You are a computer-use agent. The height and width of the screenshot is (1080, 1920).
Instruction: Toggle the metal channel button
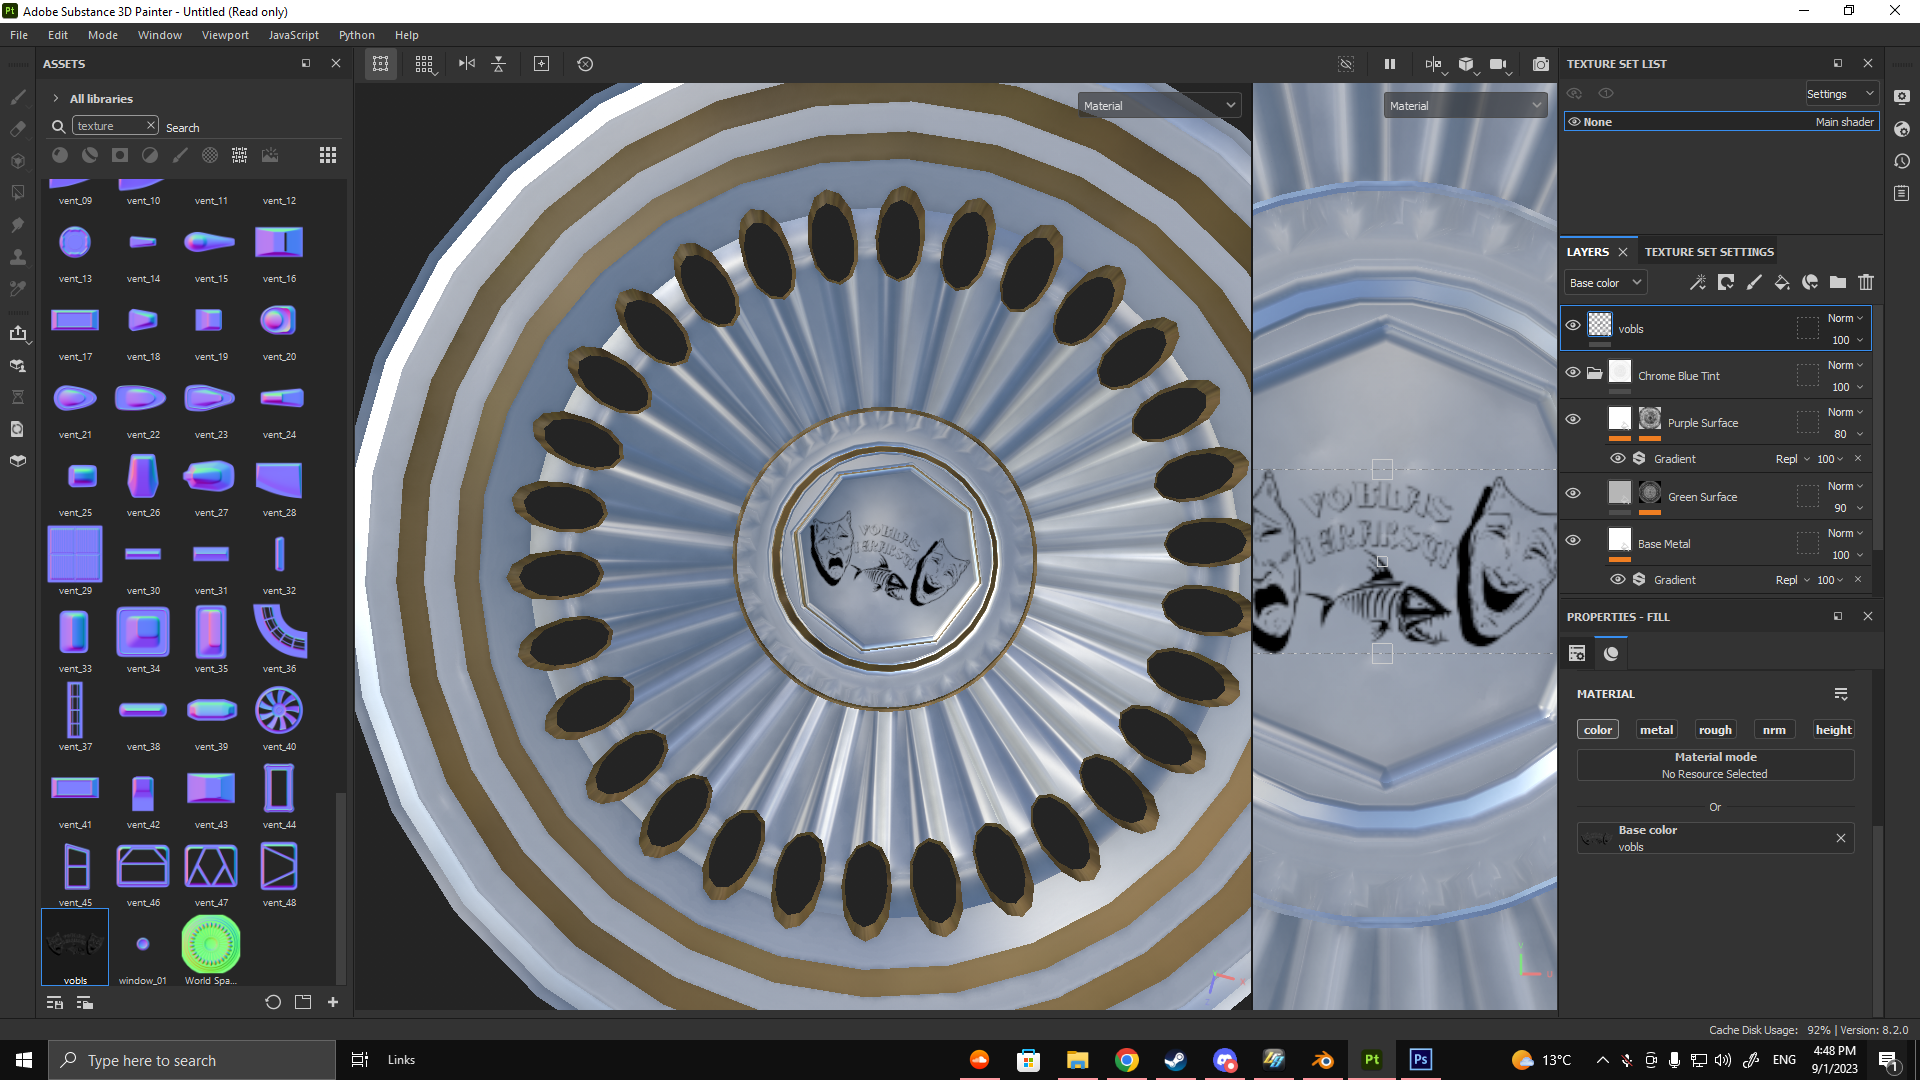click(x=1656, y=730)
